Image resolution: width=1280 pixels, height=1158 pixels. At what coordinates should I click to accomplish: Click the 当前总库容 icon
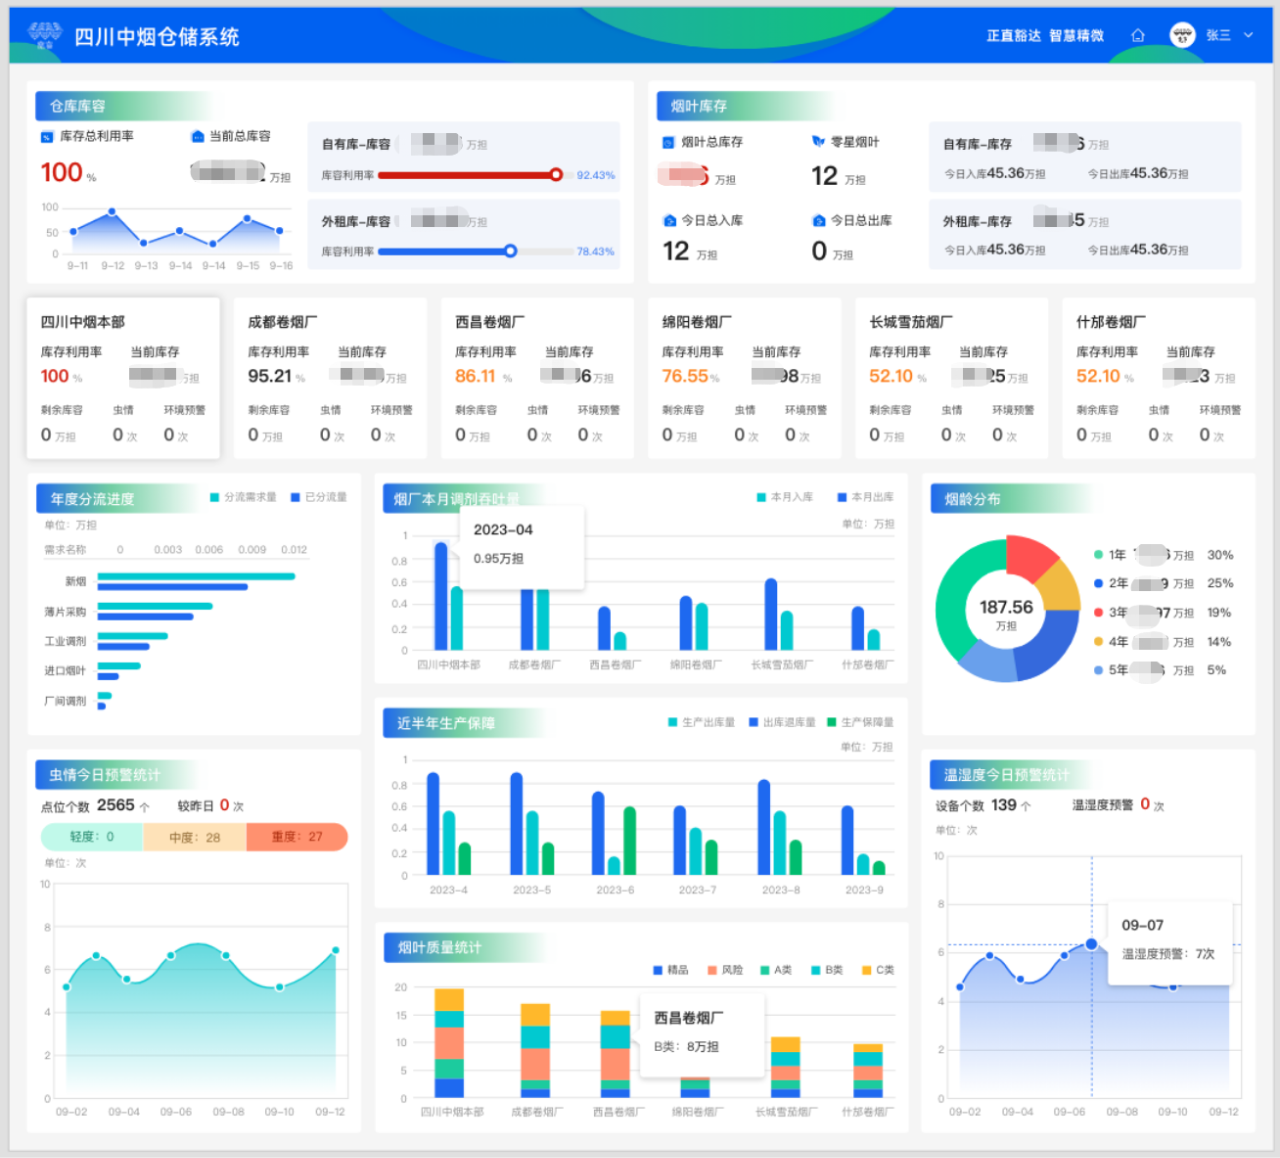197,137
